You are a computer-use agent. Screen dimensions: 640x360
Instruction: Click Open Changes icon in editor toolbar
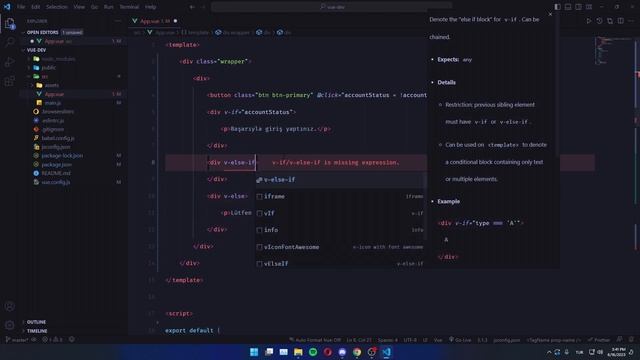(x=610, y=21)
